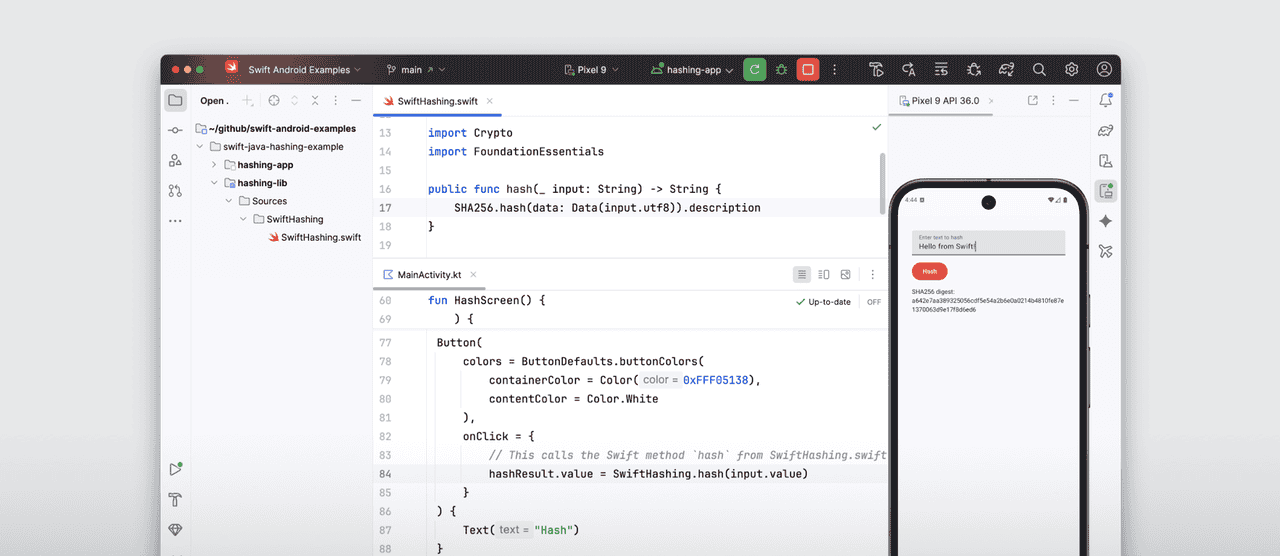Open the main branch dropdown
1280x556 pixels.
pyautogui.click(x=416, y=70)
